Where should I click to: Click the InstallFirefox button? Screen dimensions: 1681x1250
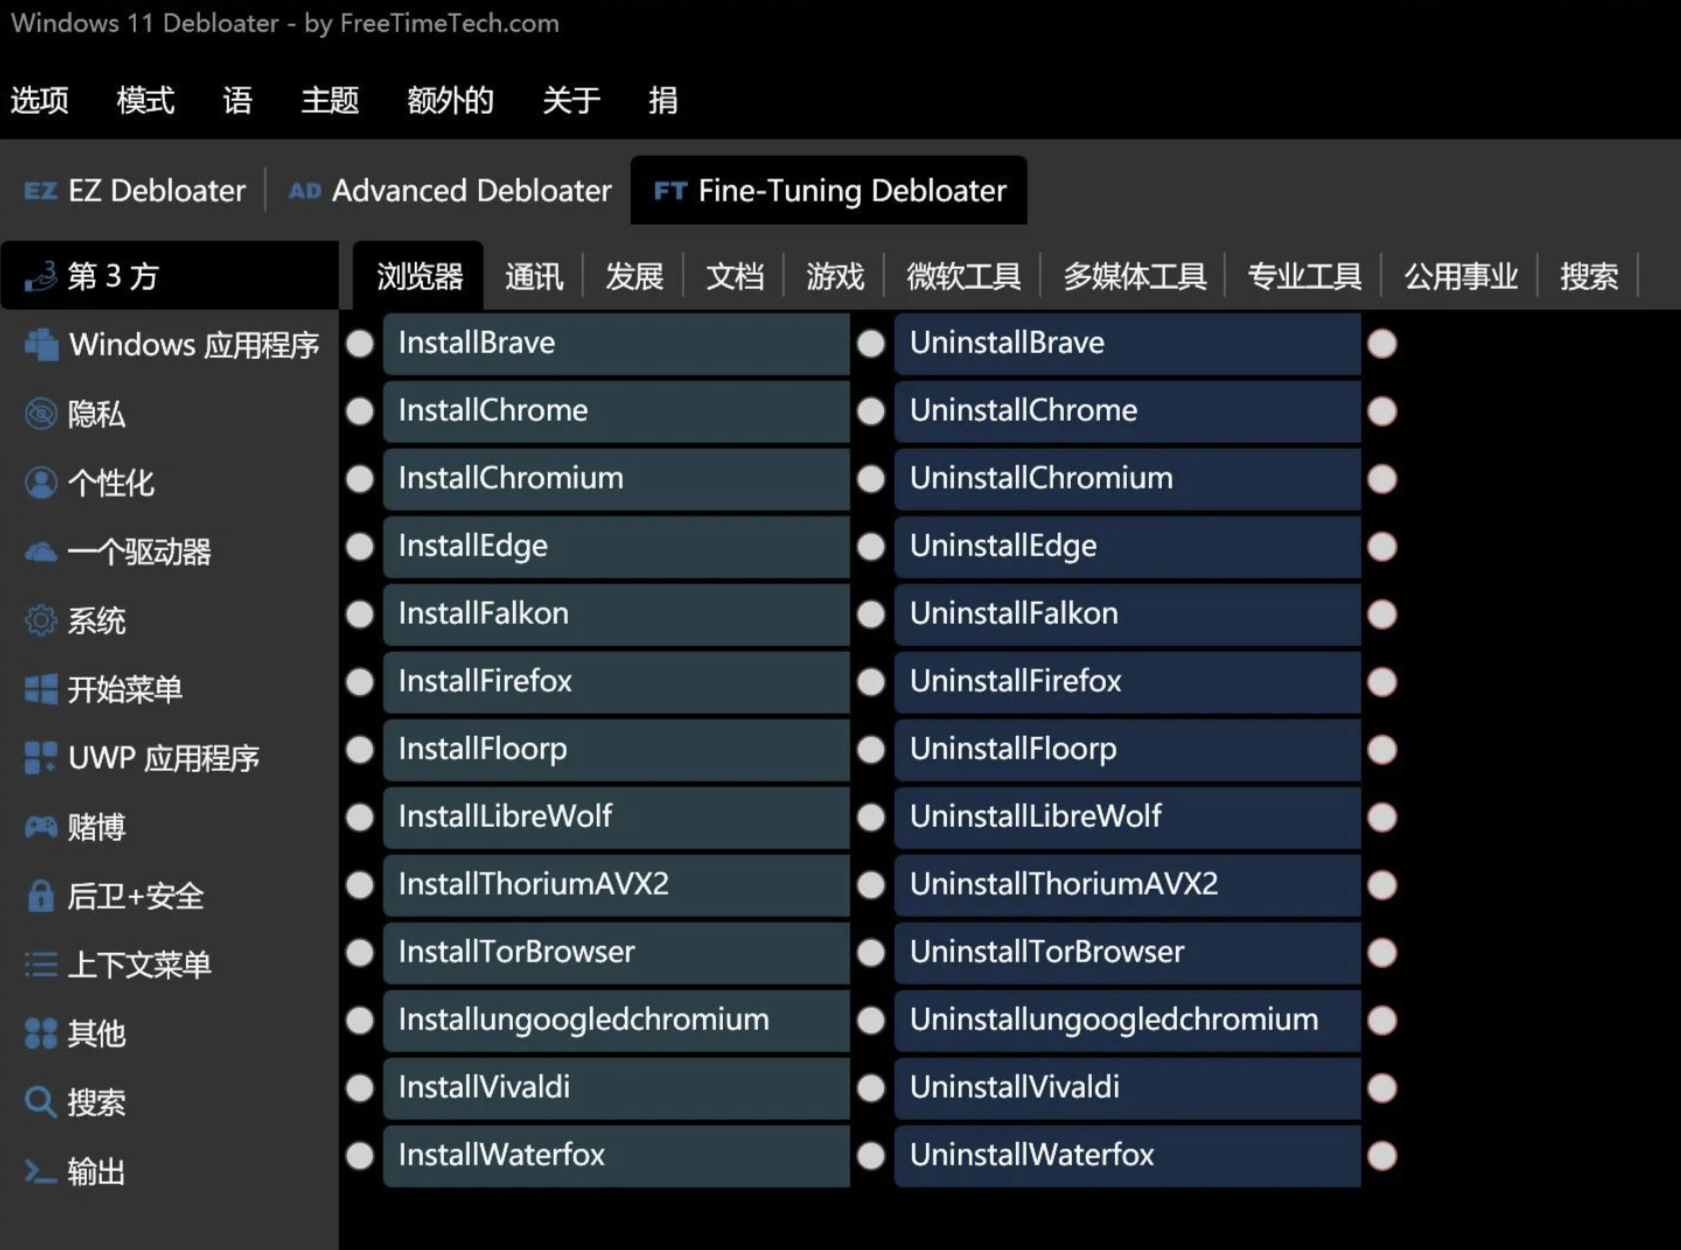coord(616,682)
